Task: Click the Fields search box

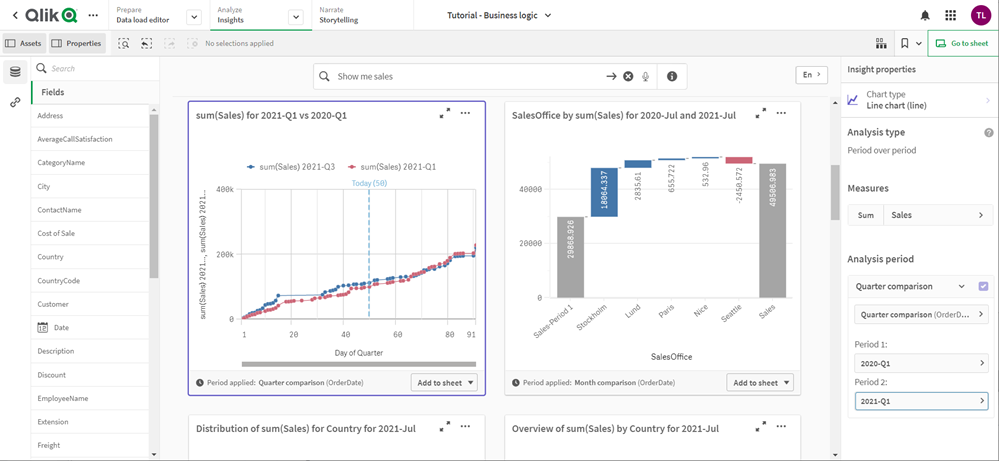Action: (x=95, y=69)
